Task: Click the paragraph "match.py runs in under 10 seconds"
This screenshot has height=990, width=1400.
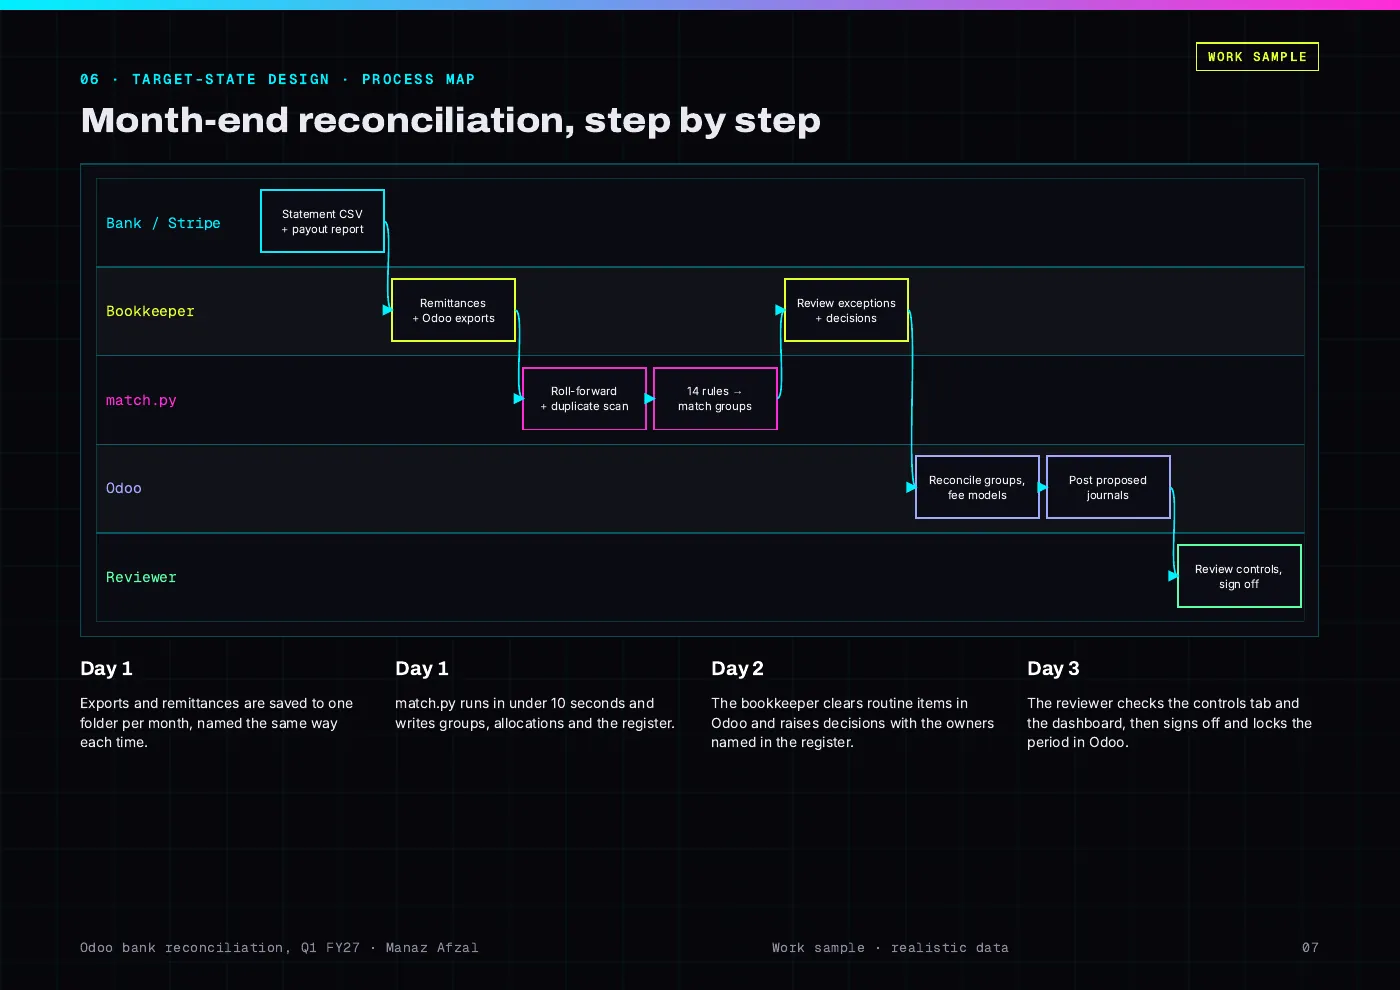Action: coord(535,713)
